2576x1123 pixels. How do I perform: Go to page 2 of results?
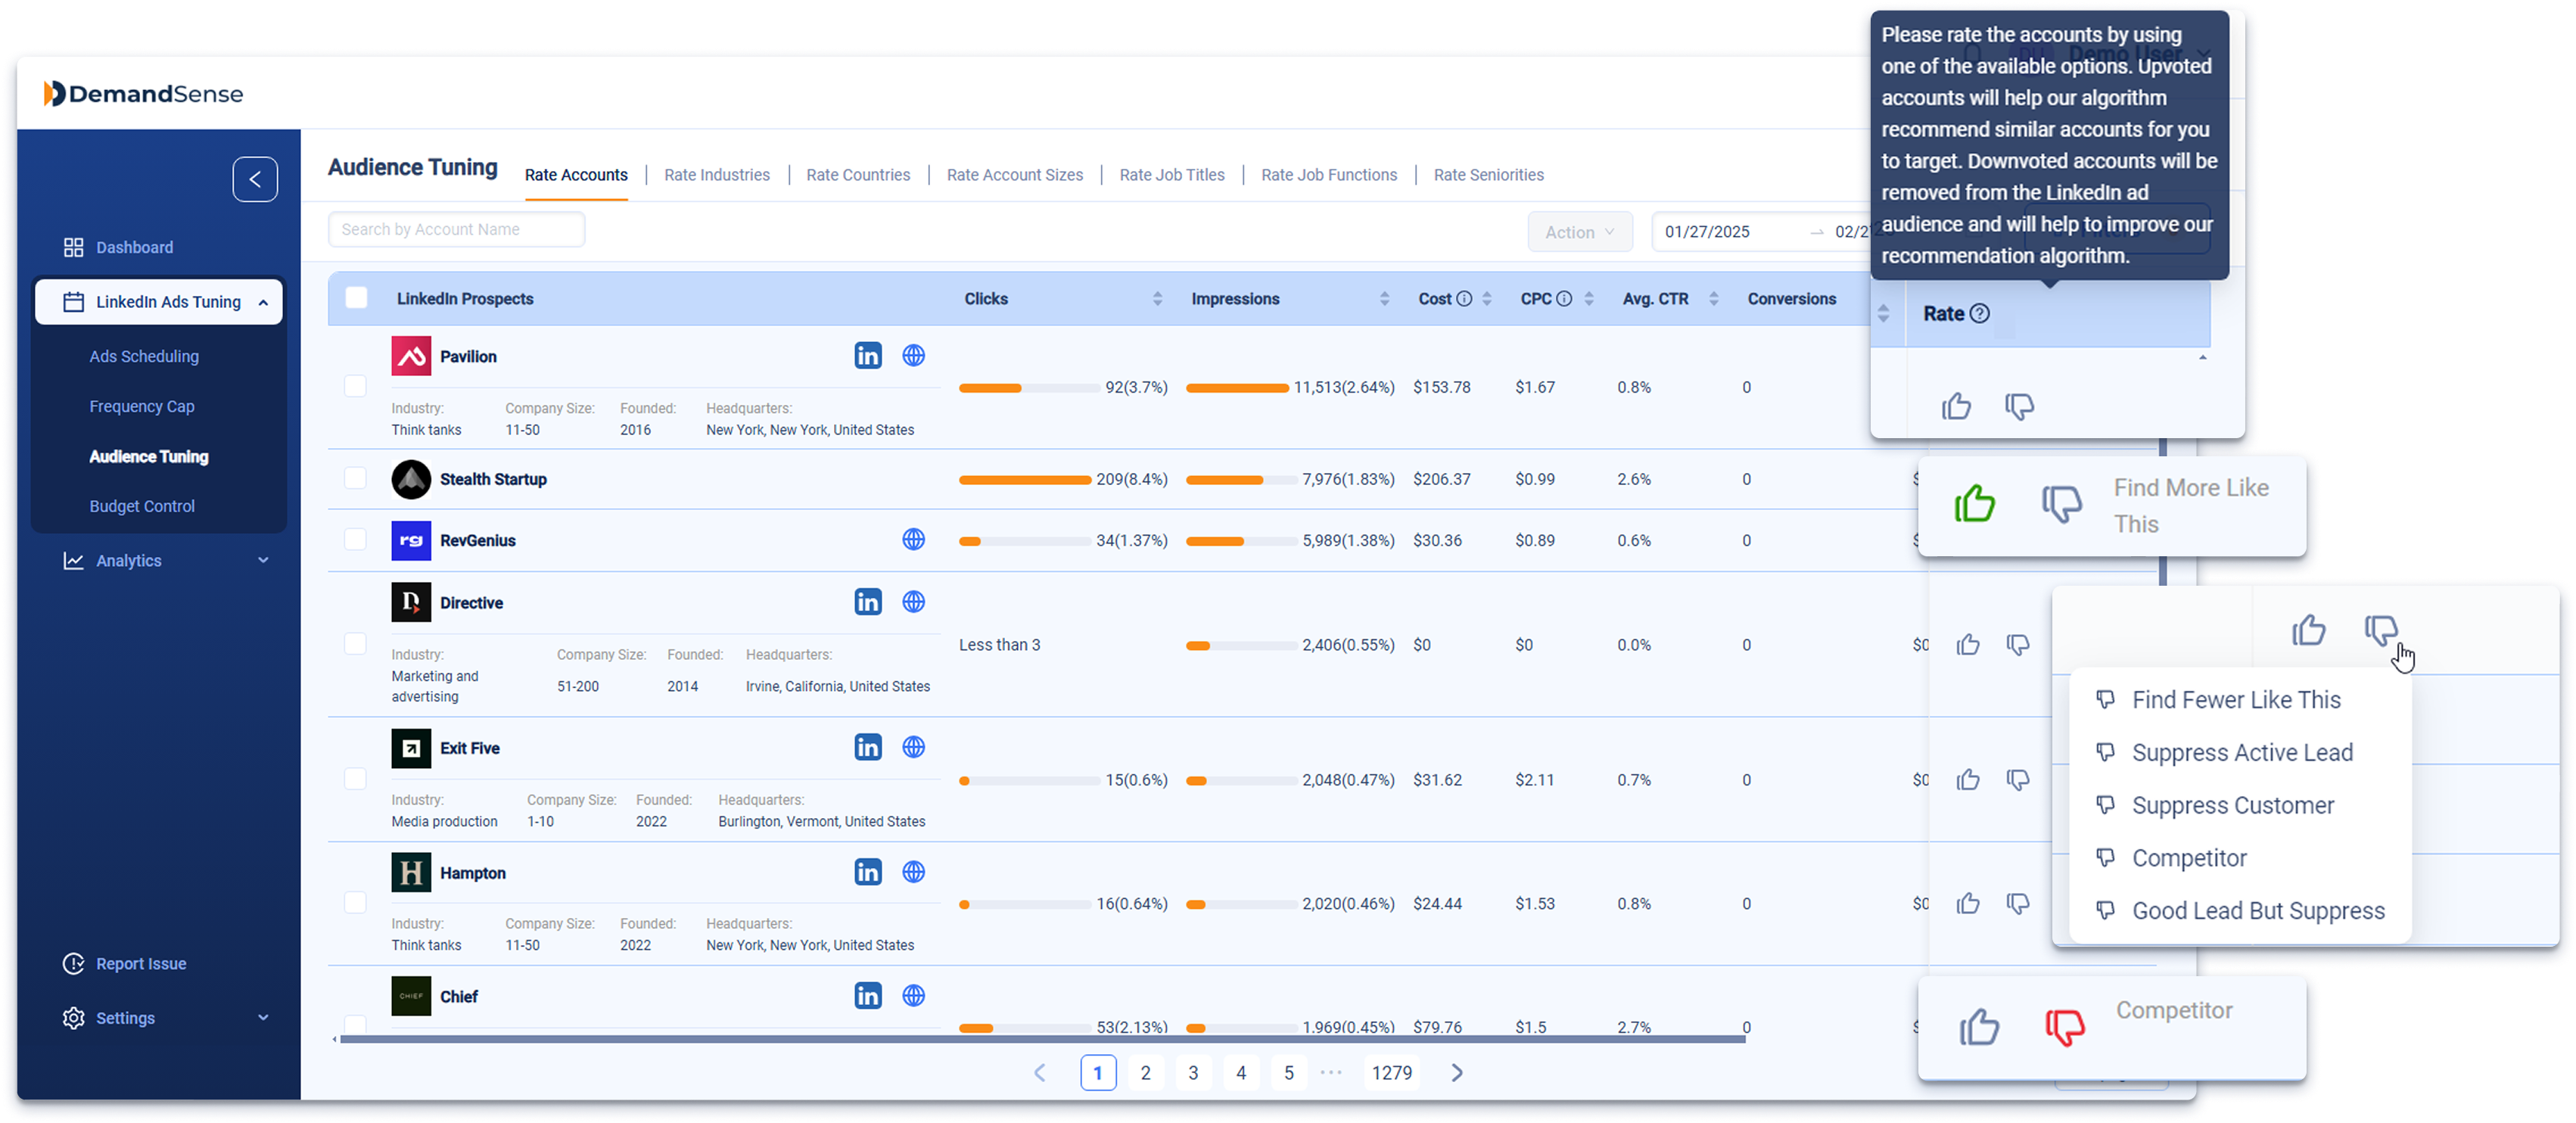coord(1145,1072)
